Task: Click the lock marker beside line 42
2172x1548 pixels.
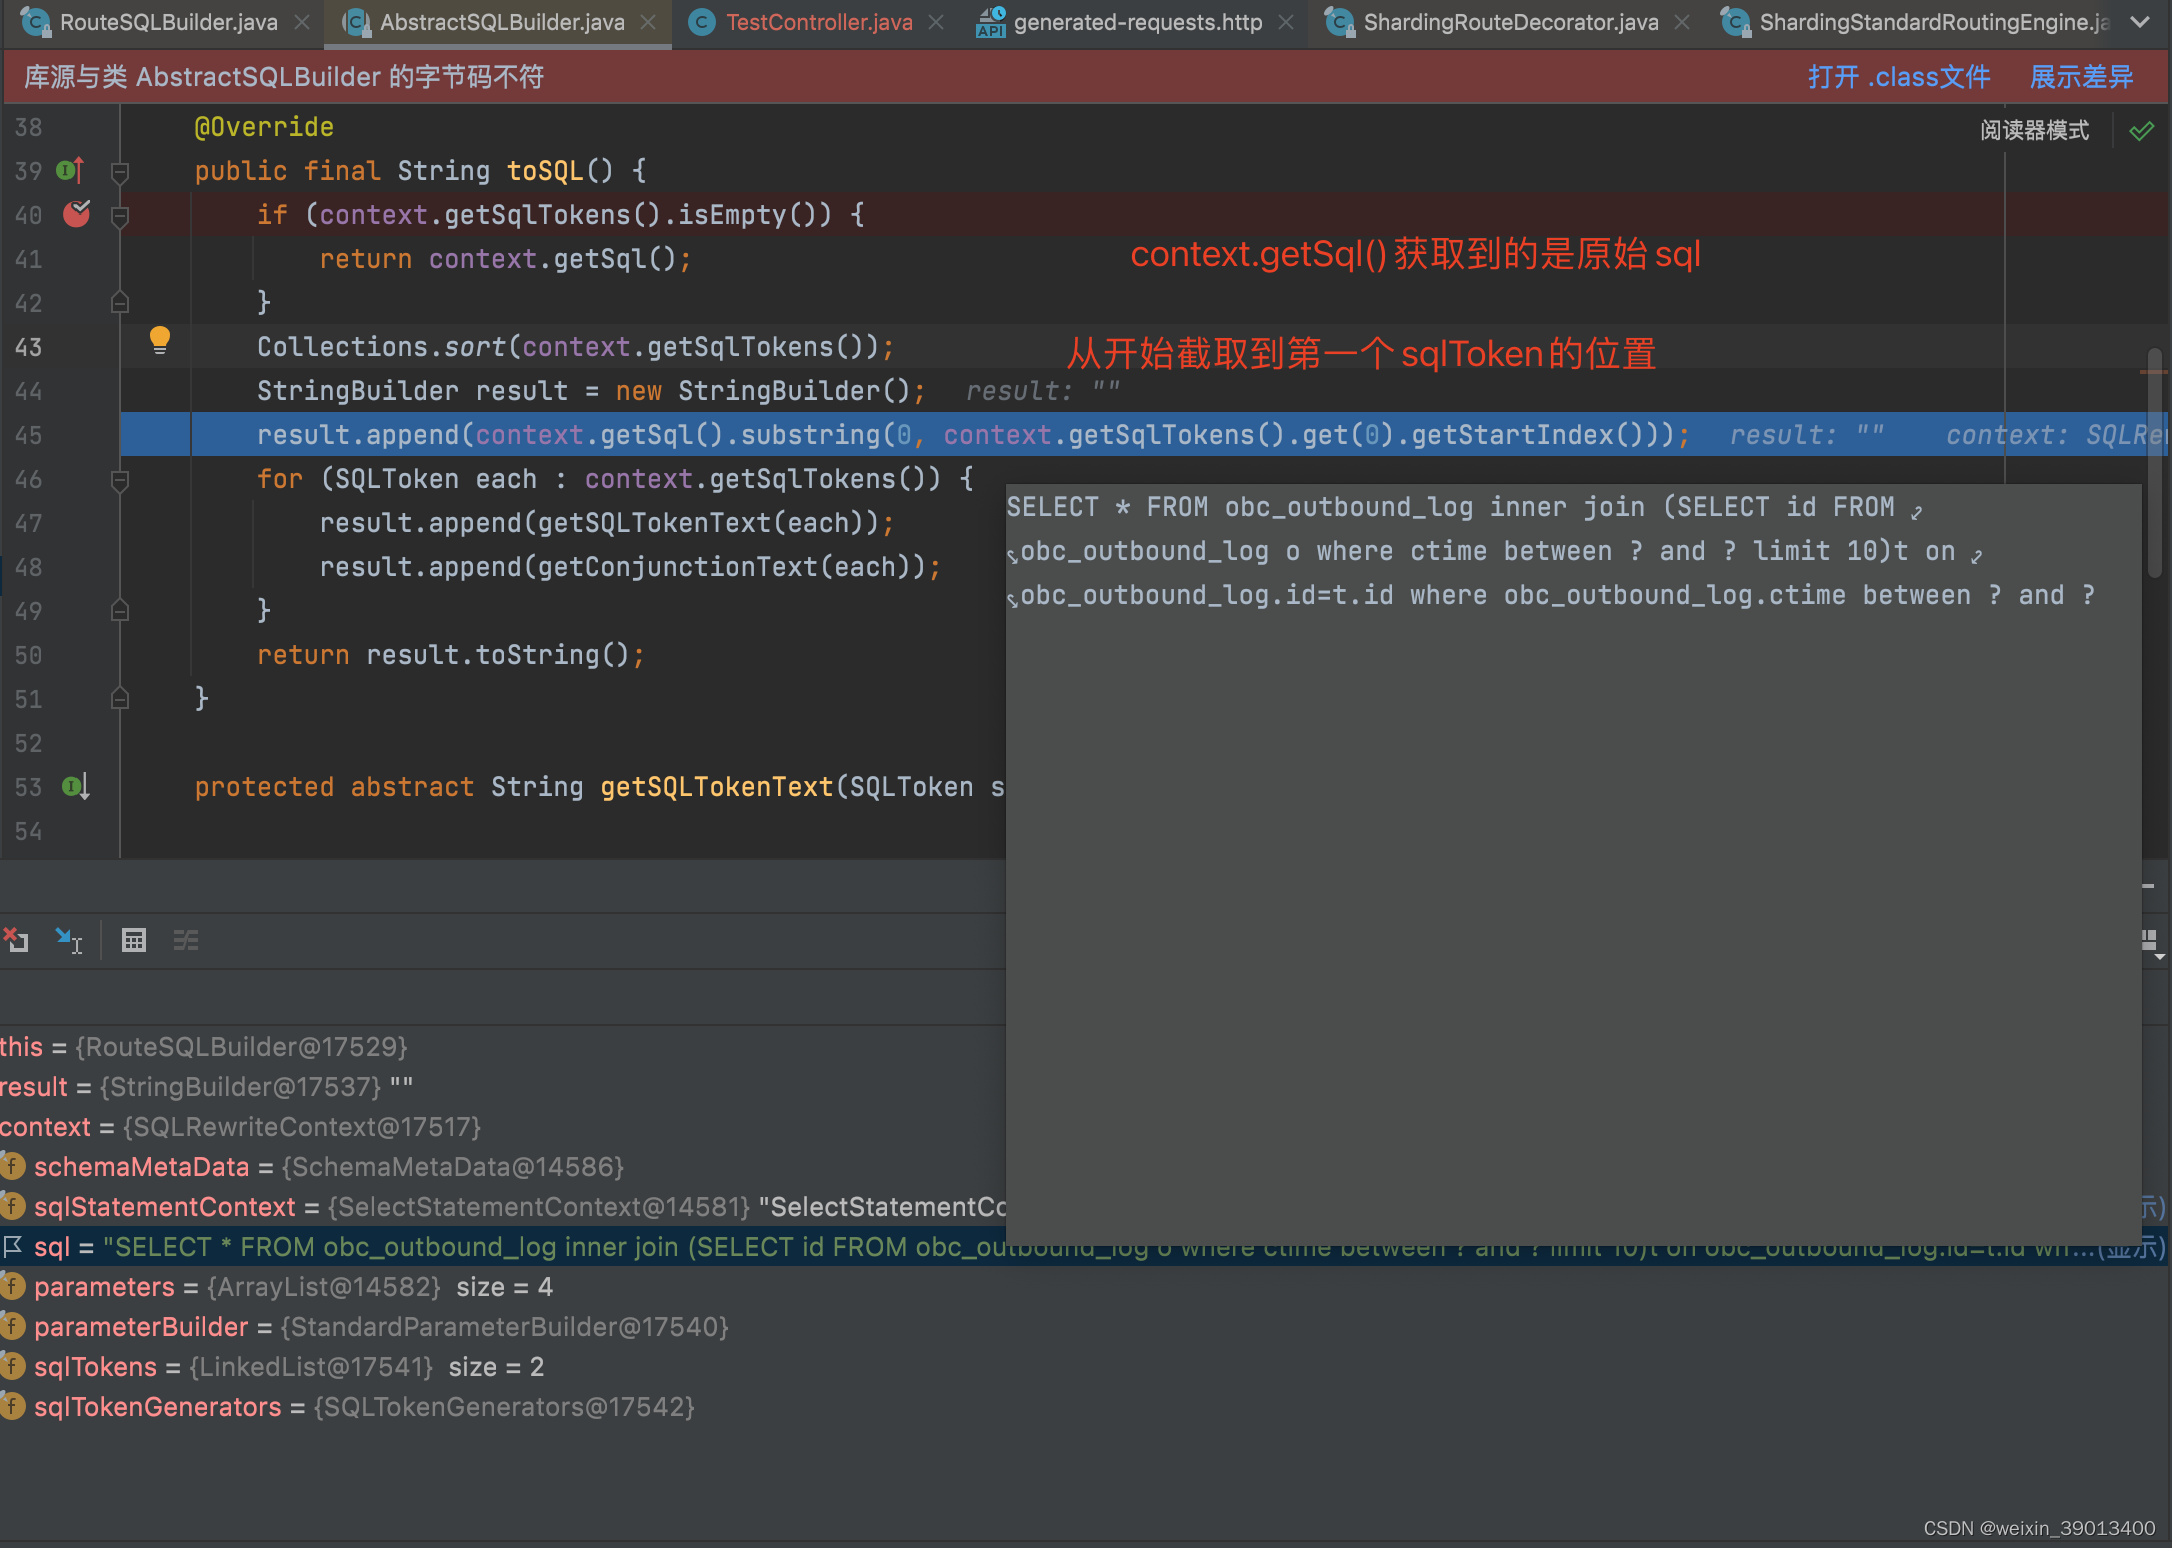Action: click(119, 302)
